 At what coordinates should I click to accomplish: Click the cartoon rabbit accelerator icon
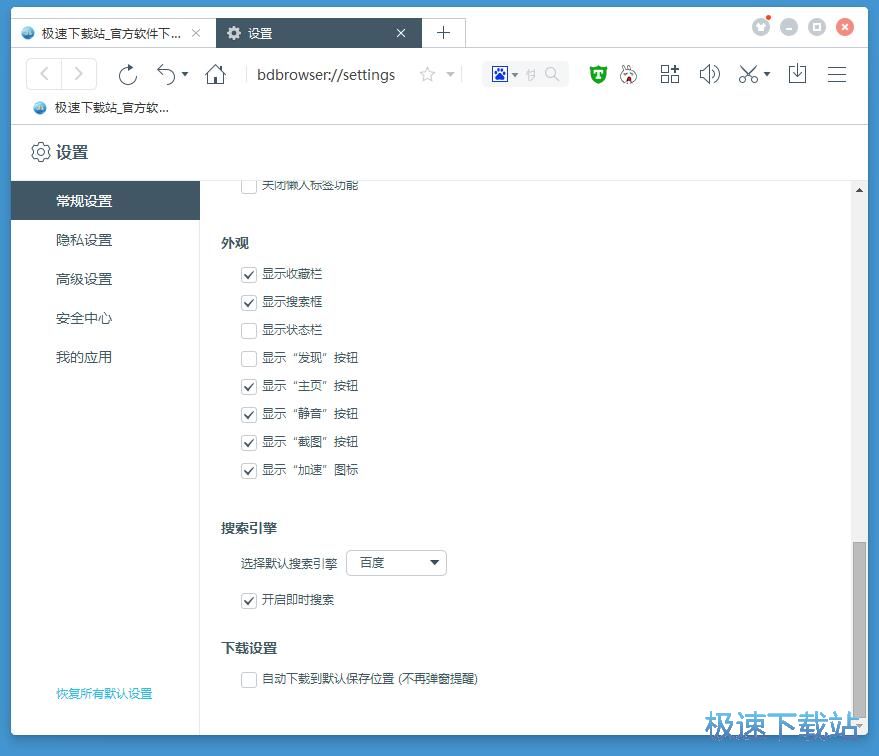[x=628, y=74]
